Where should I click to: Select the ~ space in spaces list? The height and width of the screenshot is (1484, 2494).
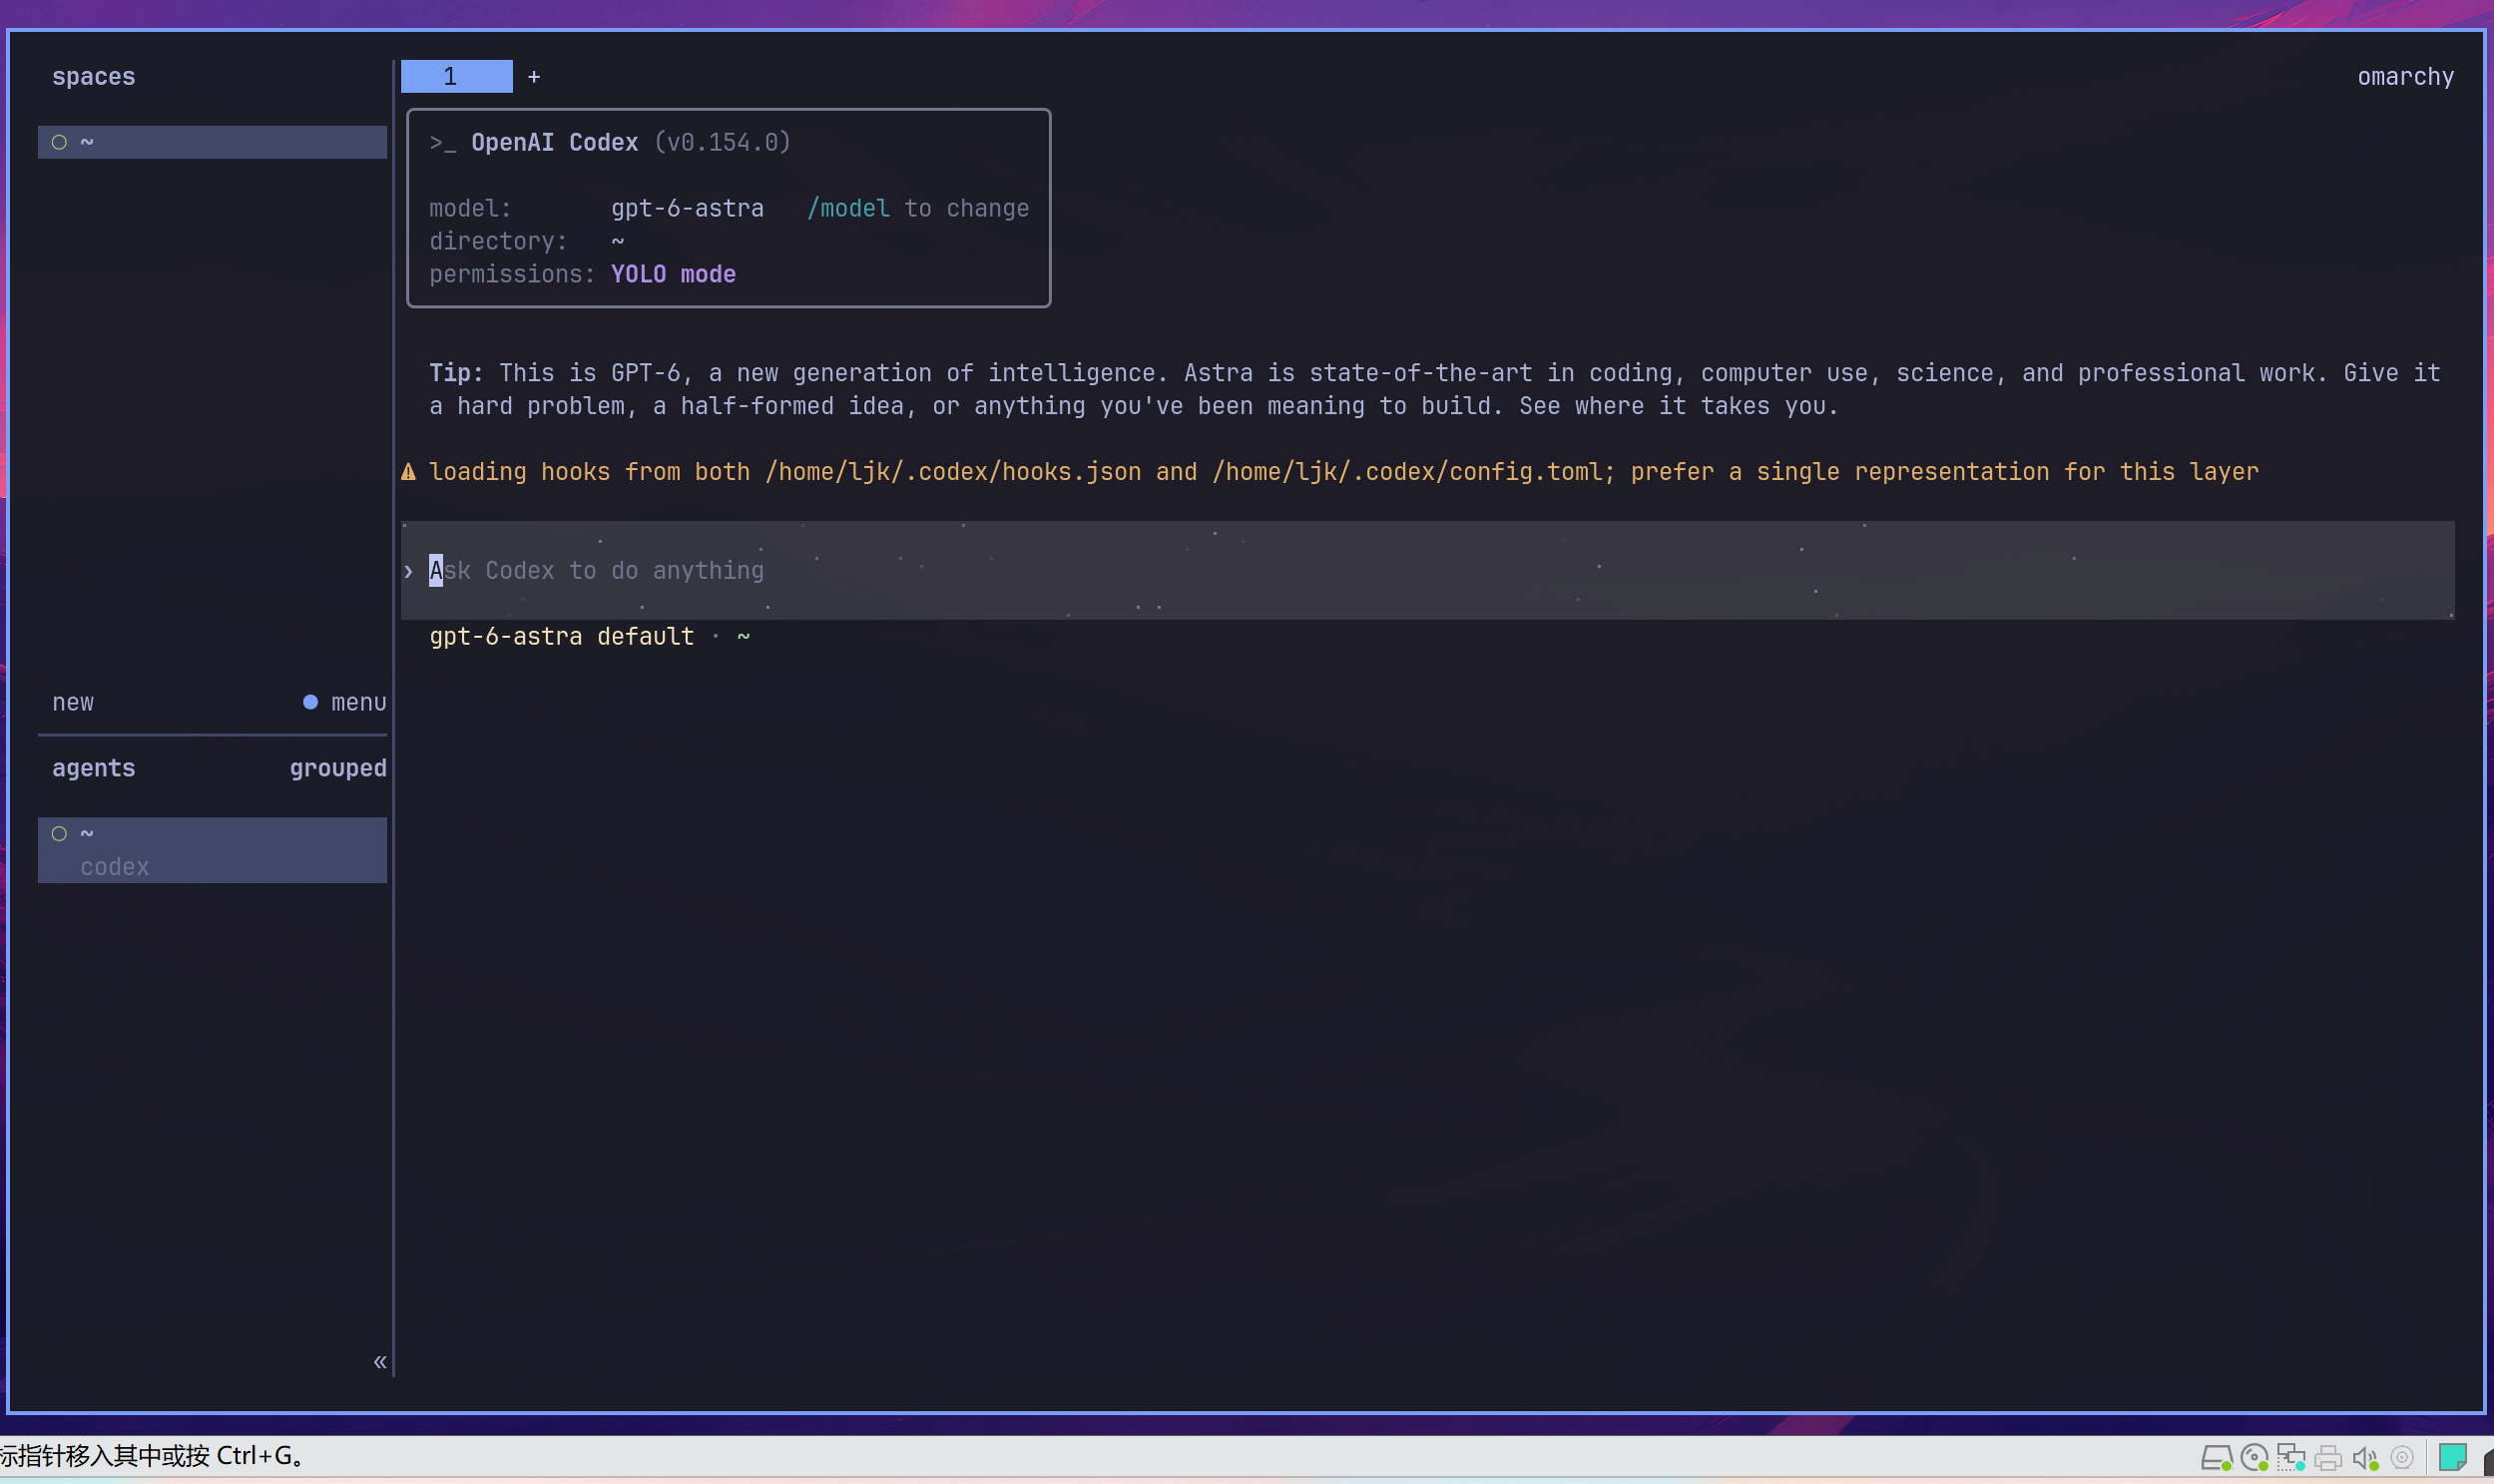point(212,142)
